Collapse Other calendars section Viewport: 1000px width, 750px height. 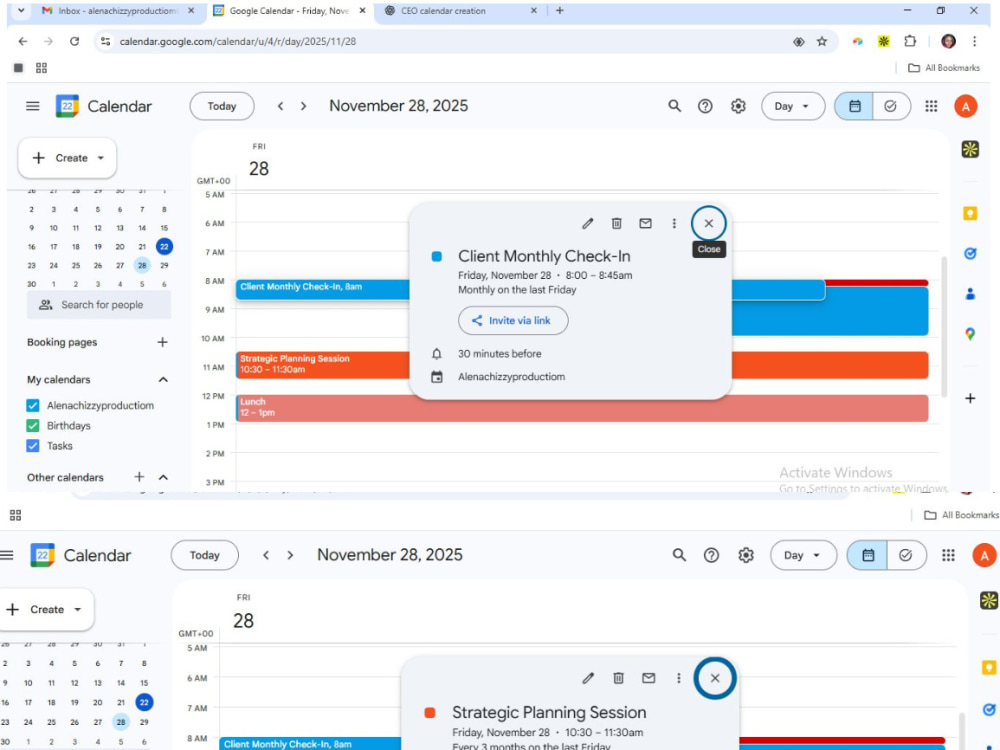point(163,477)
